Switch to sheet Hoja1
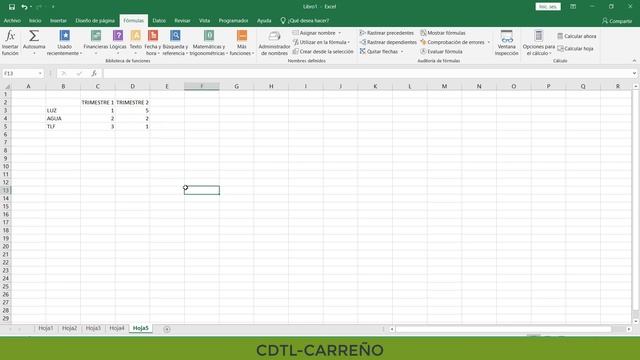This screenshot has width=640, height=360. pyautogui.click(x=46, y=328)
